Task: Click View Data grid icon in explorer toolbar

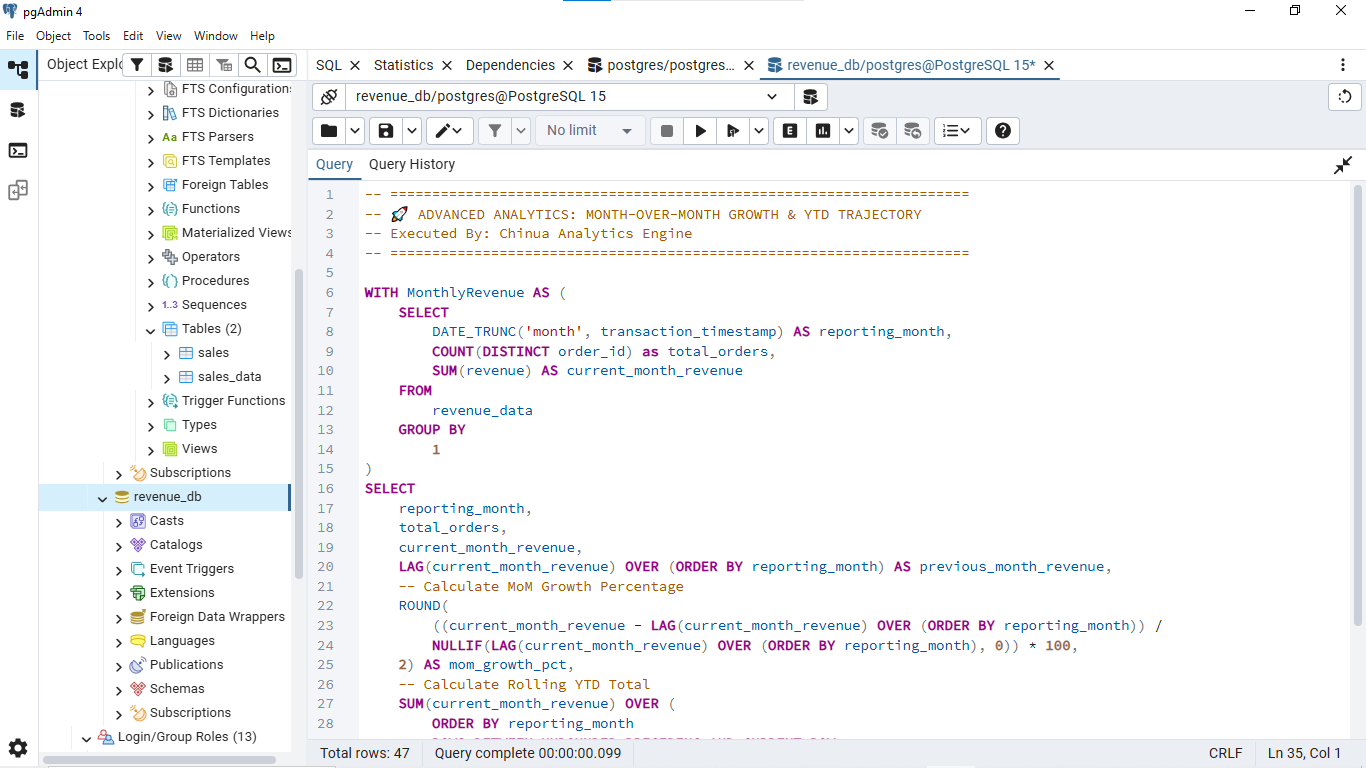Action: pos(195,65)
